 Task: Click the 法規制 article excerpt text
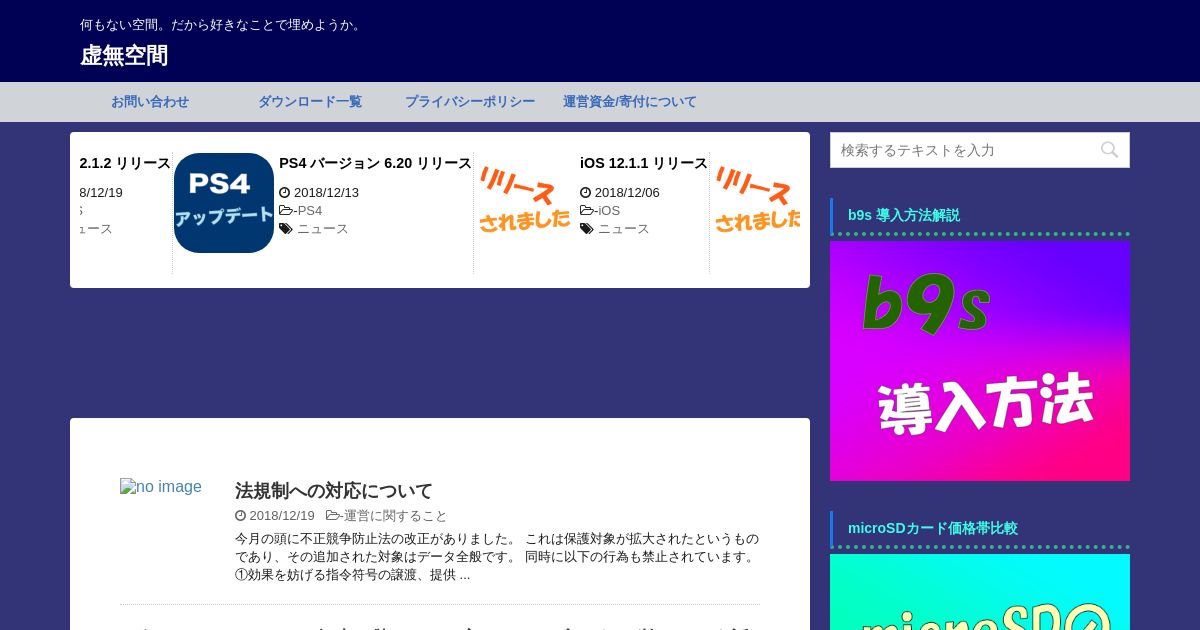497,557
